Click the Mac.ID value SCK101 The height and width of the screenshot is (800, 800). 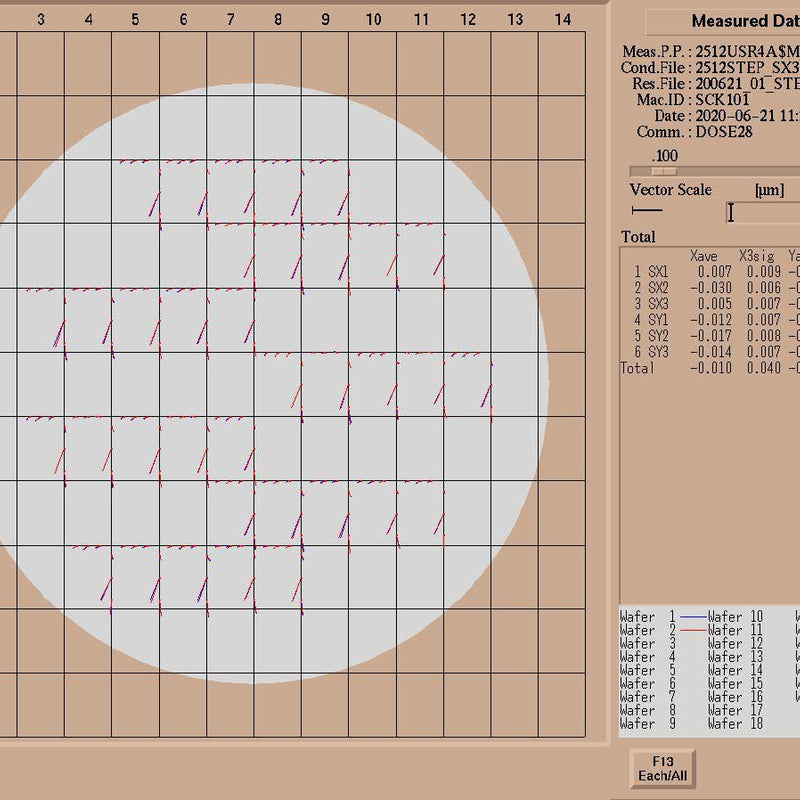(722, 99)
